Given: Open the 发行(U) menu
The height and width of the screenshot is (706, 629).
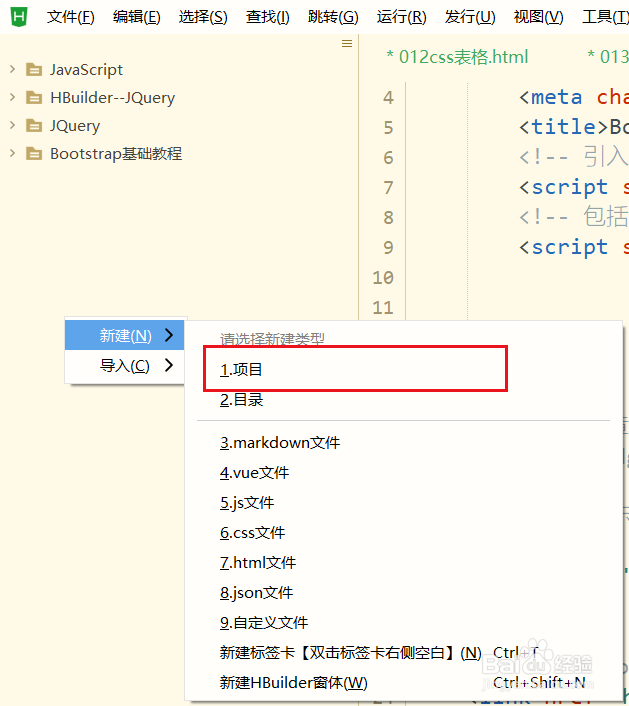Looking at the screenshot, I should (470, 17).
